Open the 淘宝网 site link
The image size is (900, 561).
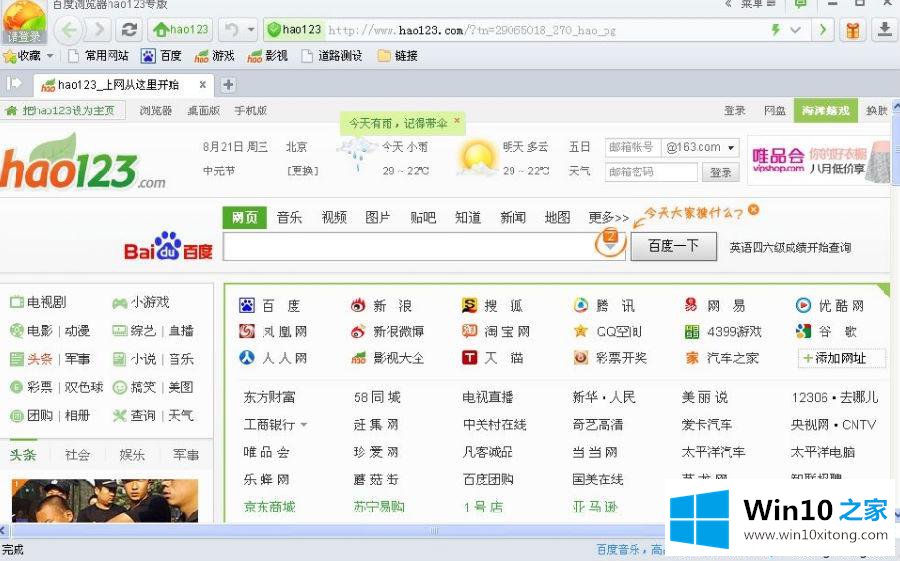pos(496,331)
